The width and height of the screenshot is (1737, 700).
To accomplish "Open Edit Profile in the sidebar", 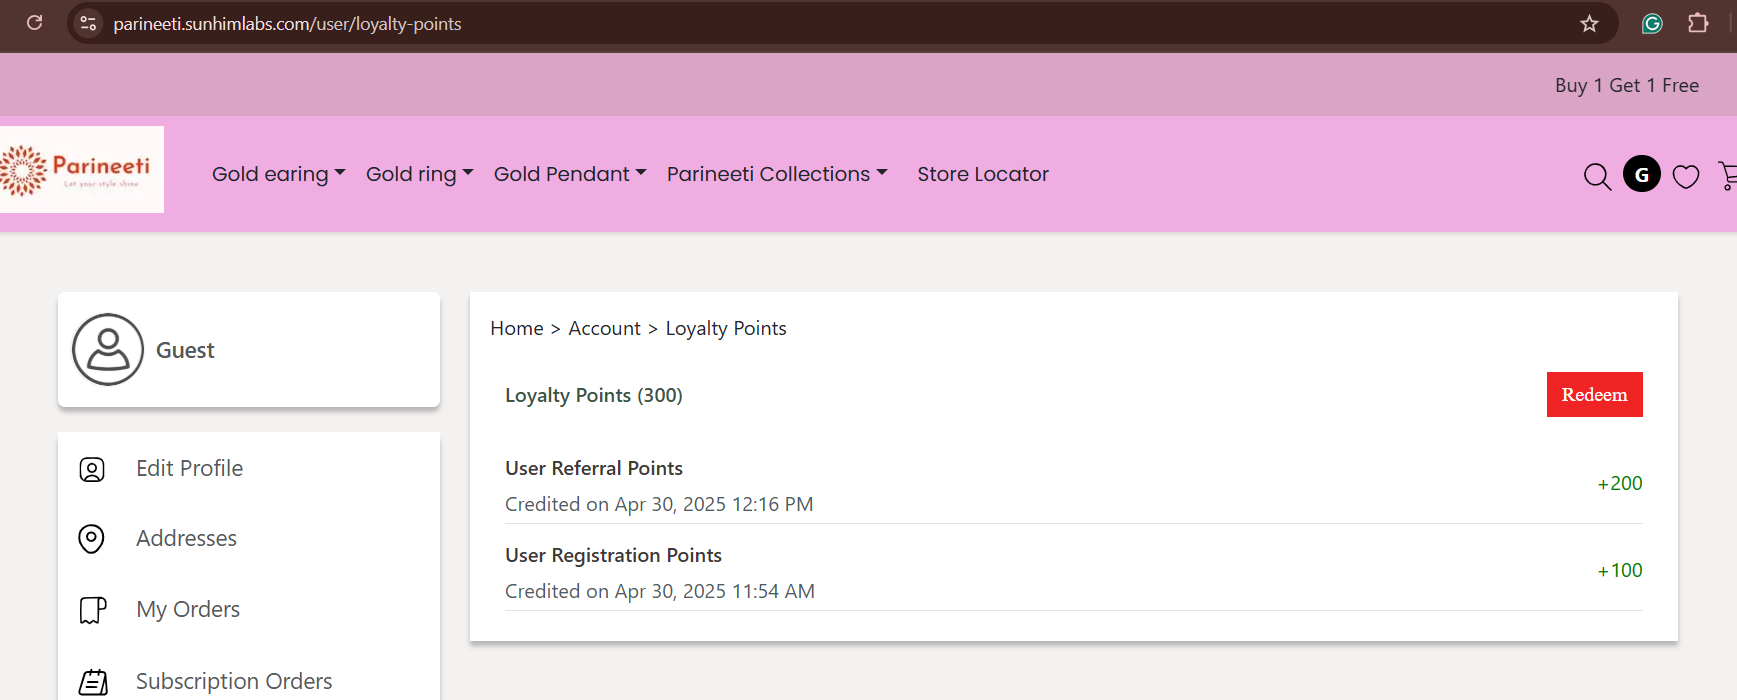I will 189,468.
